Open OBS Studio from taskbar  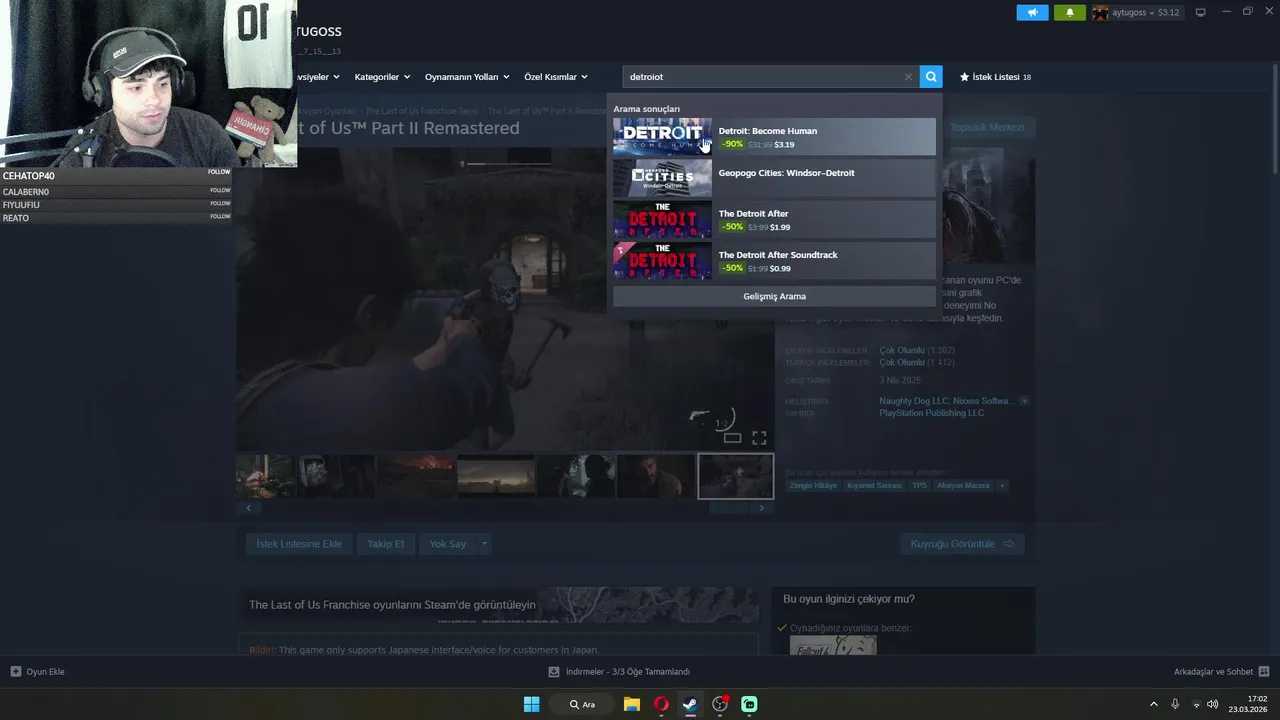point(720,704)
